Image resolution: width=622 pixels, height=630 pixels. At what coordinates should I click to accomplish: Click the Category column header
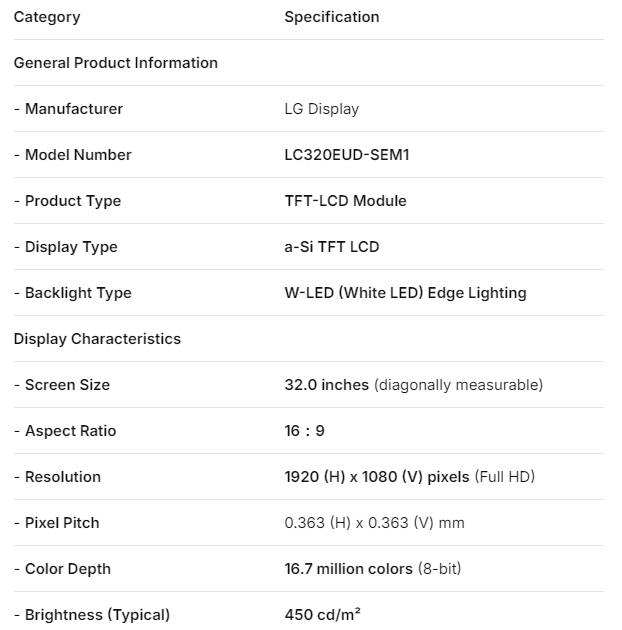[47, 17]
